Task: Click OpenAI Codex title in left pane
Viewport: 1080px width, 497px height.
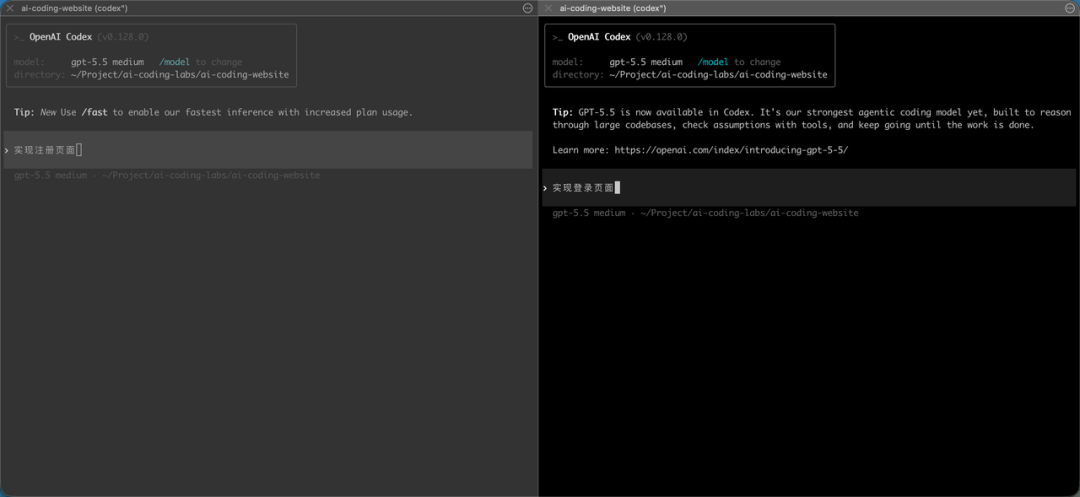Action: (61, 37)
